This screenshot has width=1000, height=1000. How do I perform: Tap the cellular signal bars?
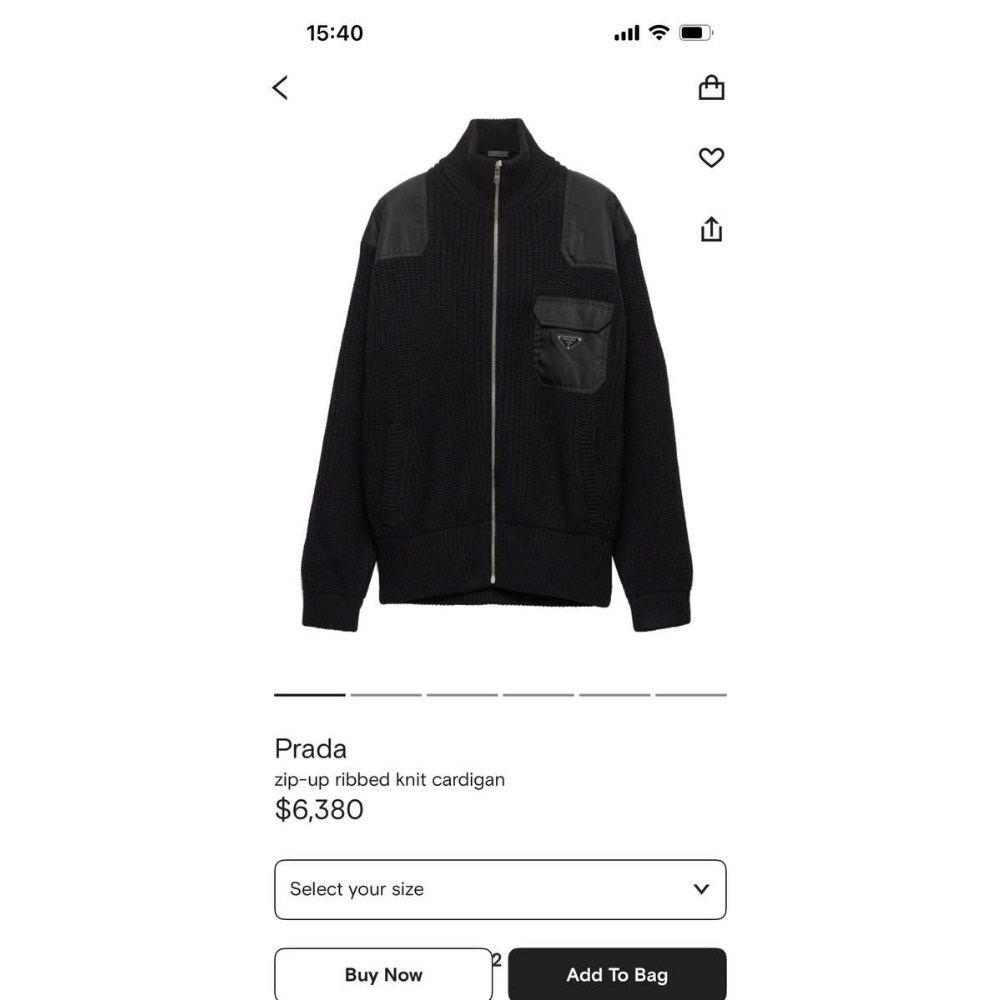(627, 33)
